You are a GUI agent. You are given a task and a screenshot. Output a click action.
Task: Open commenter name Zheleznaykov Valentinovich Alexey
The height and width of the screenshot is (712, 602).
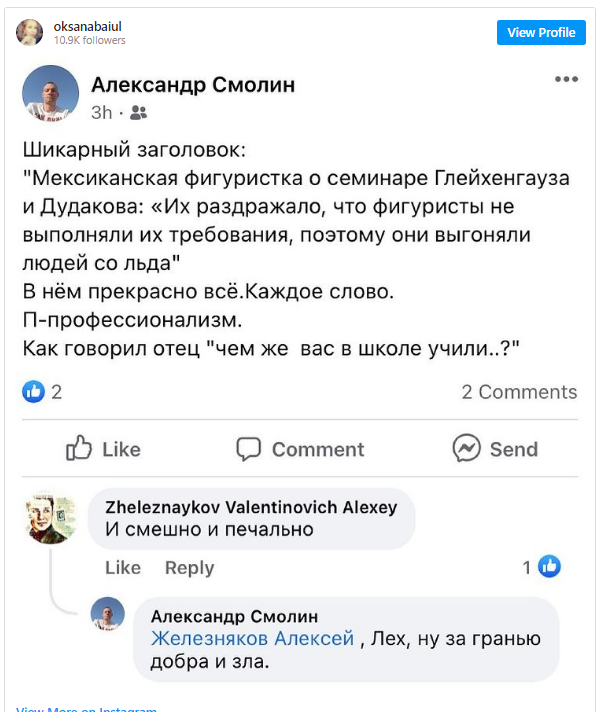[250, 507]
